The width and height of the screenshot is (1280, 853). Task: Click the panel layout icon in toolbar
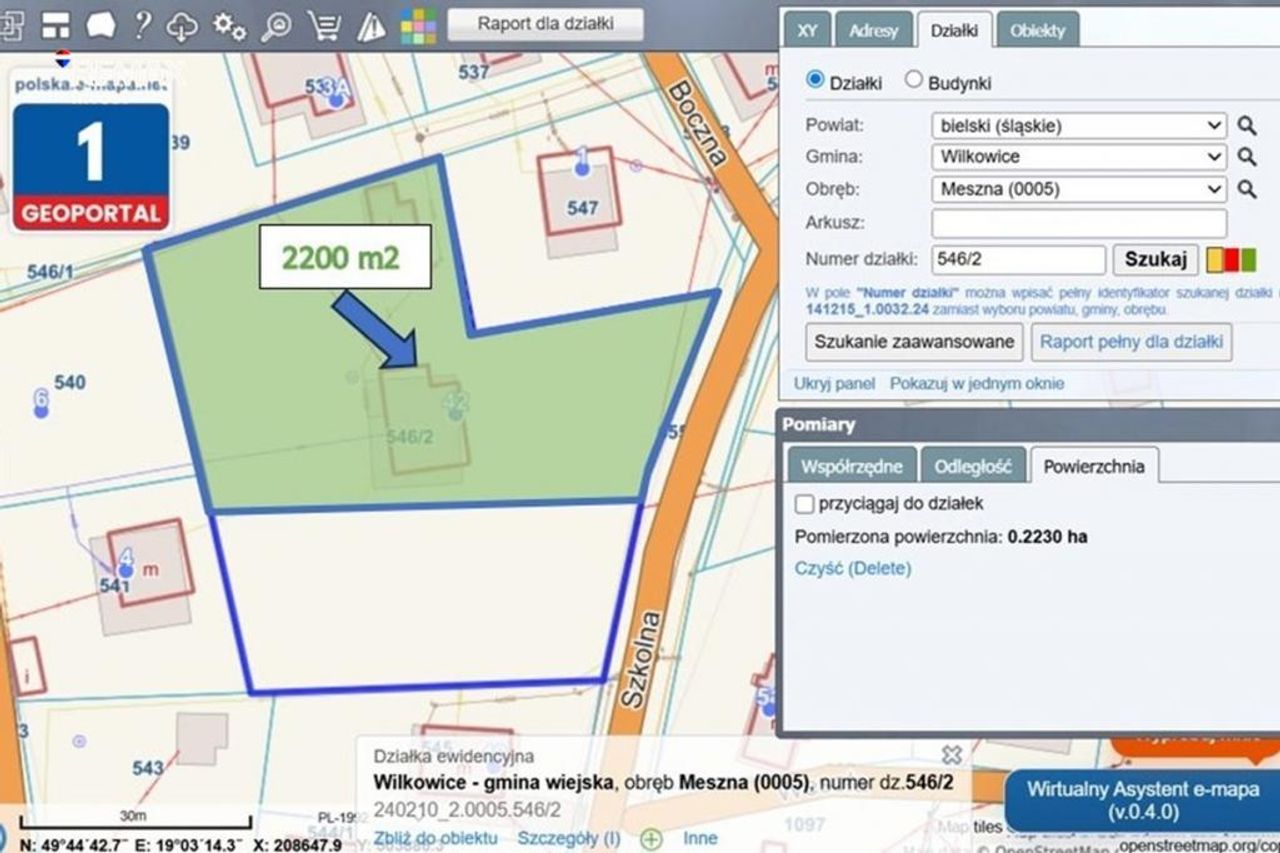click(x=56, y=26)
